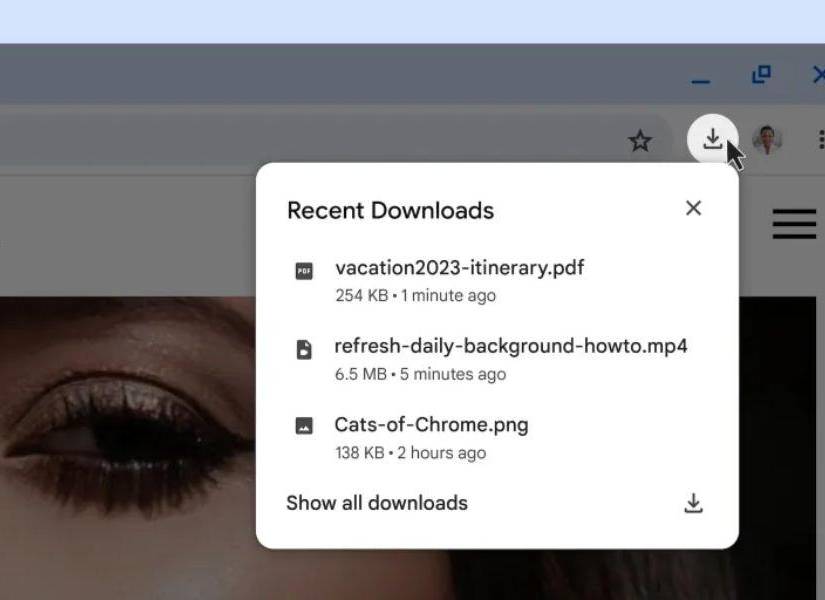This screenshot has width=825, height=600.
Task: Click the "6.5 MB • 5 minutes ago" details
Action: (420, 375)
